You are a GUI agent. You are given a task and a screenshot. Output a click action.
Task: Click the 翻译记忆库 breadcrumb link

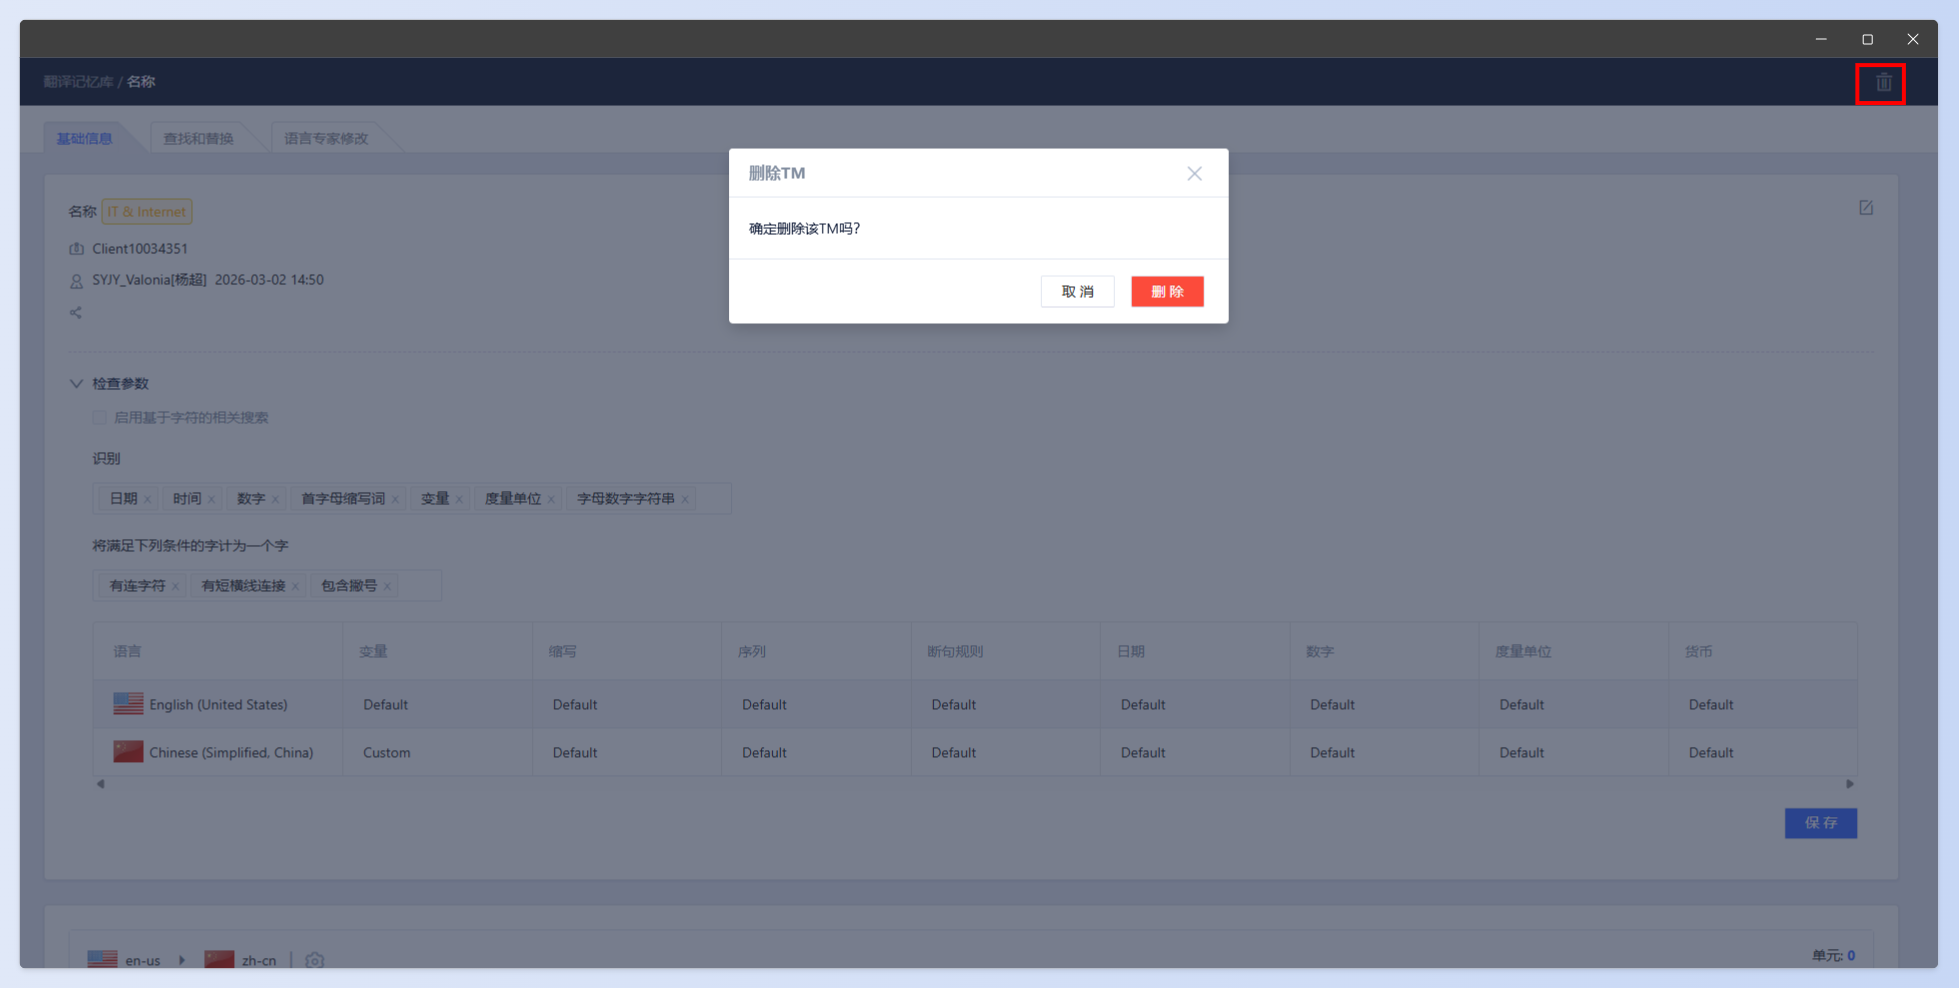click(78, 82)
